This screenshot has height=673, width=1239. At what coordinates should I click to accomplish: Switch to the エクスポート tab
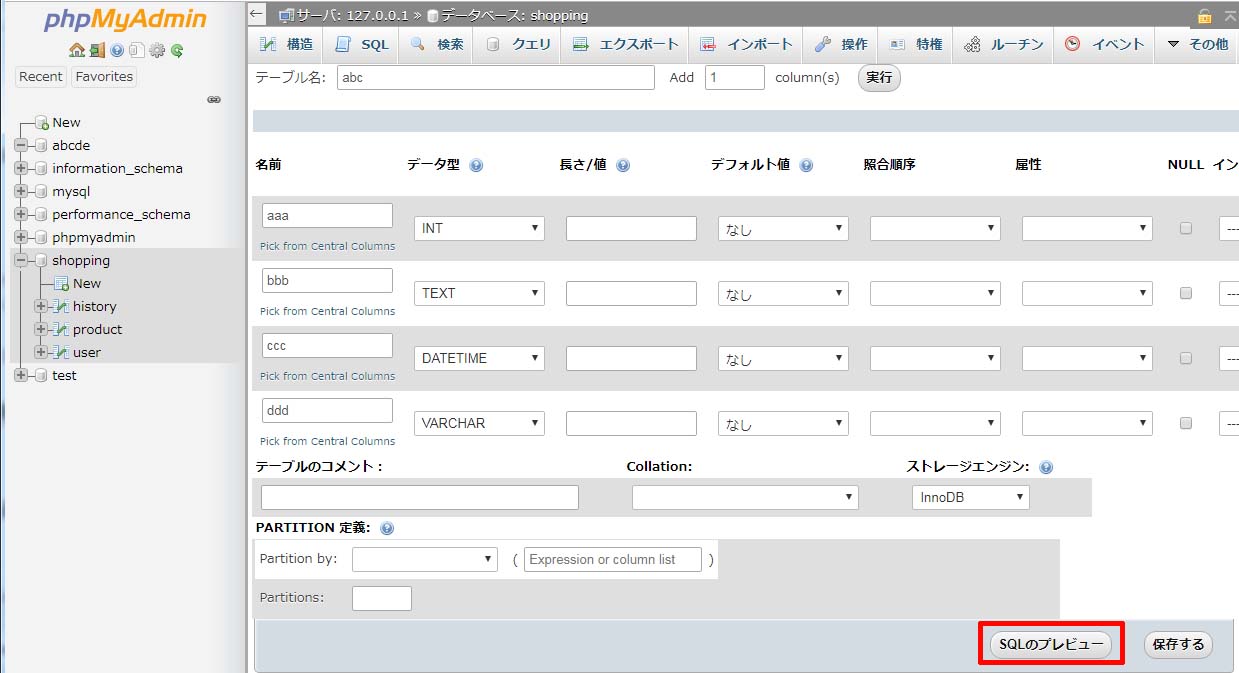point(627,44)
